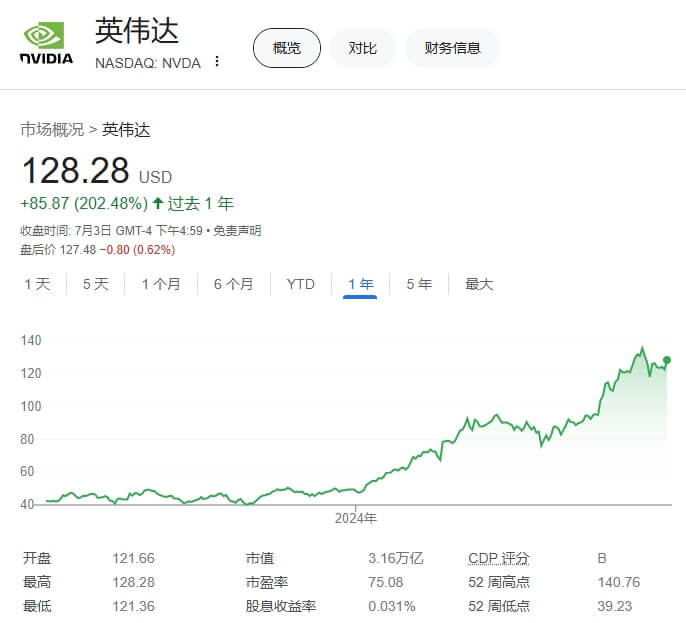This screenshot has width=686, height=623.
Task: Click the 最低 value 121.36
Action: (133, 606)
